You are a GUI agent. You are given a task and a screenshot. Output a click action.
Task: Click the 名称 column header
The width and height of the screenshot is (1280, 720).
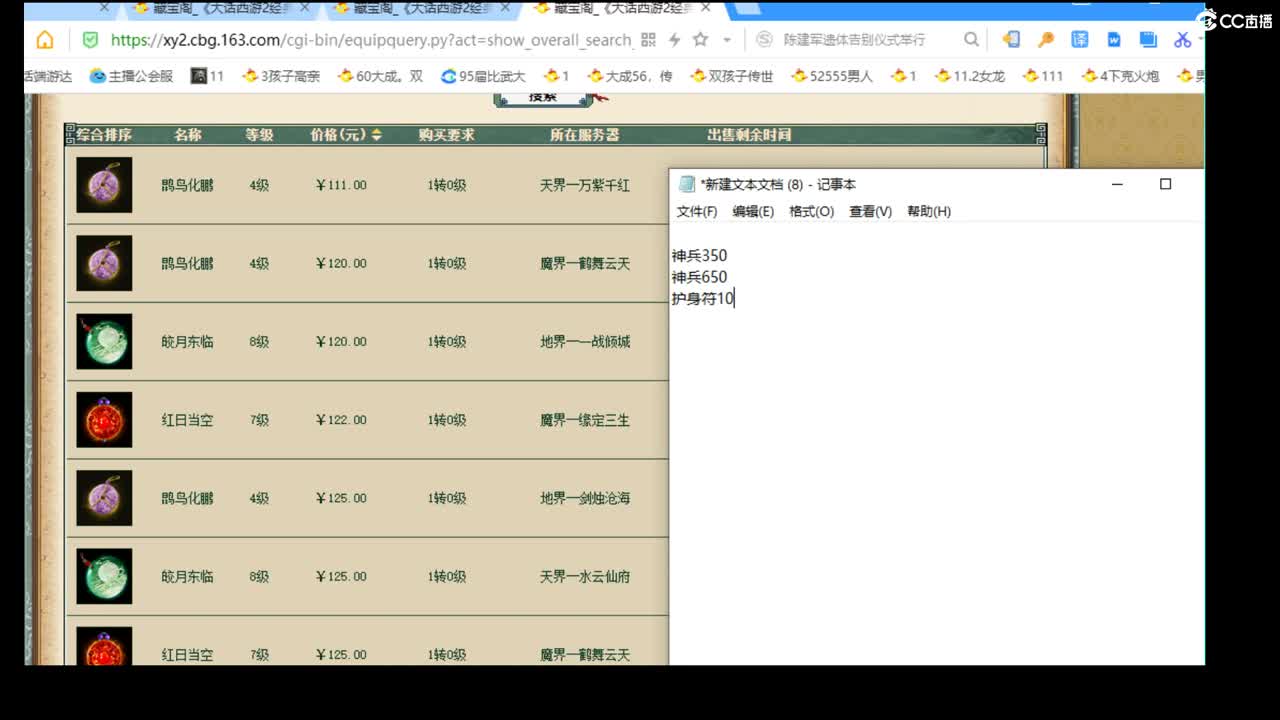point(188,135)
